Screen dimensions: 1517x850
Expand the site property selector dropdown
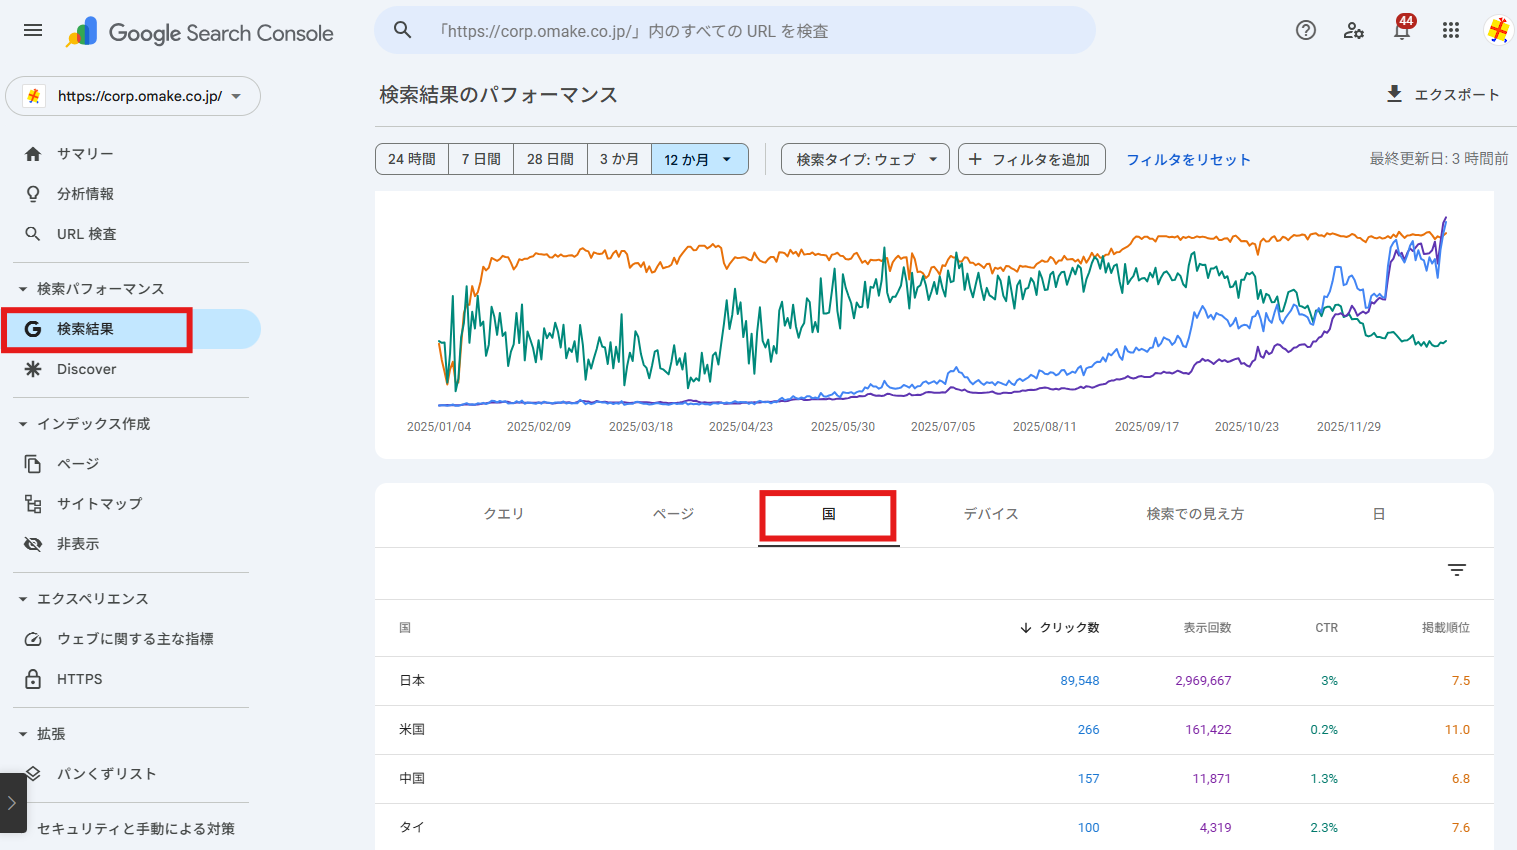click(x=133, y=96)
